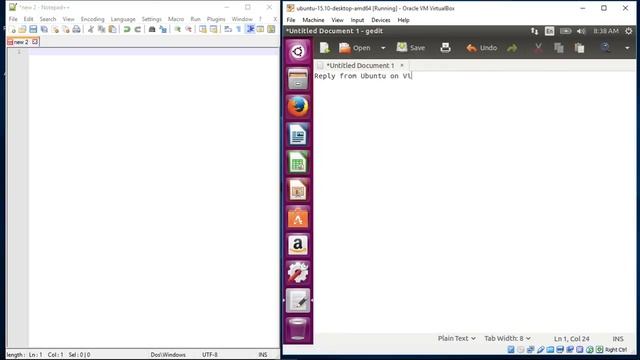This screenshot has height=360, width=640.
Task: Close new 2 tab in Notepad++
Action: 35,42
